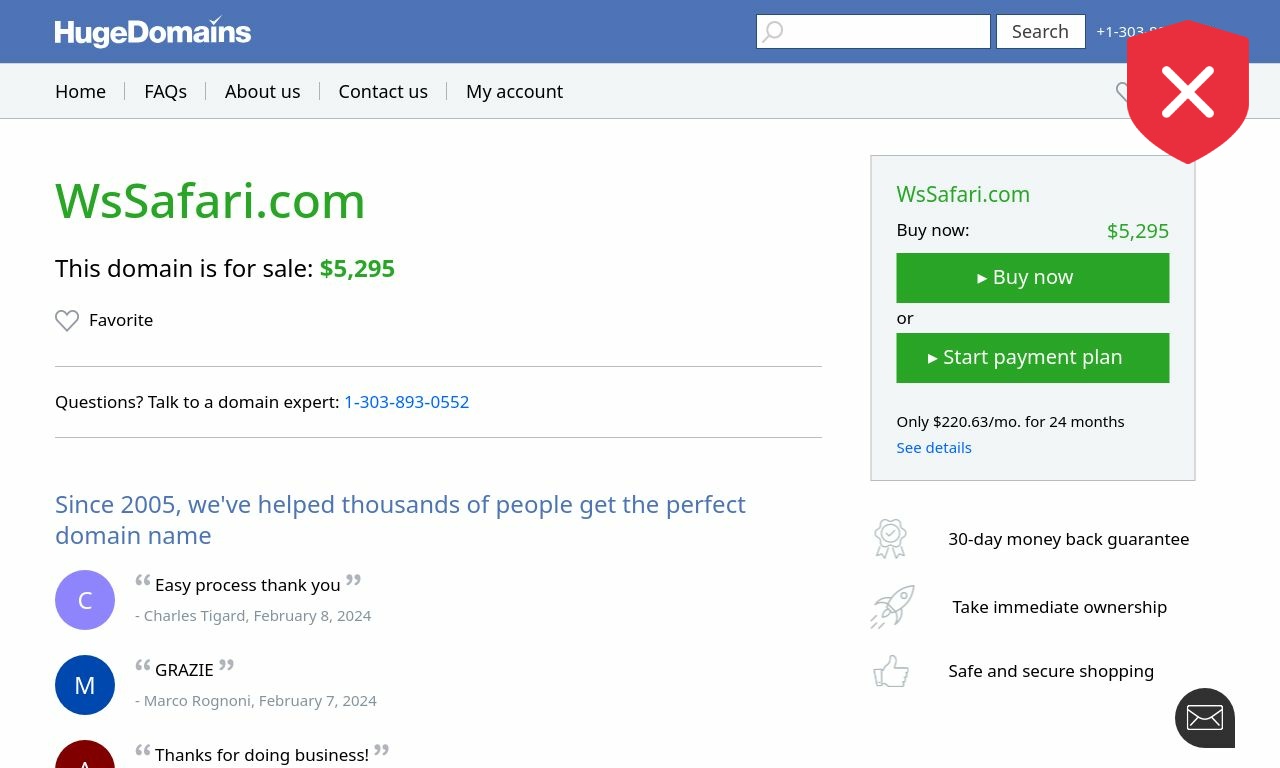1280x768 pixels.
Task: Click Start payment plan button
Action: [1033, 358]
